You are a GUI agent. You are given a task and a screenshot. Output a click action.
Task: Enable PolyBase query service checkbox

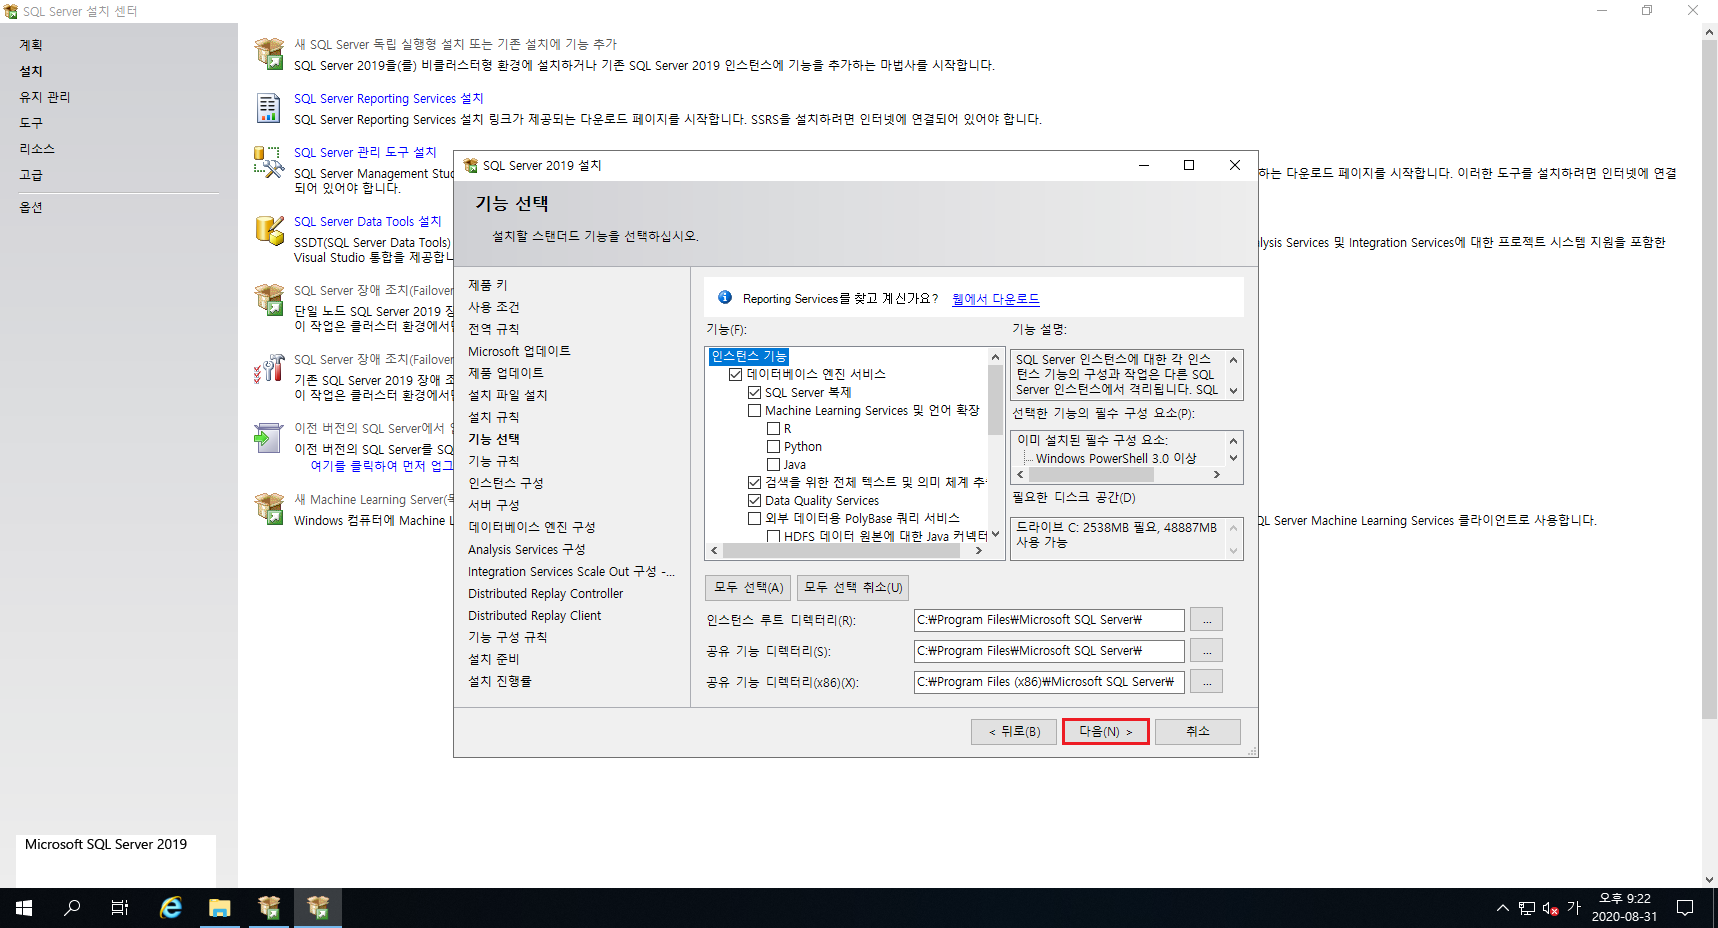(755, 518)
